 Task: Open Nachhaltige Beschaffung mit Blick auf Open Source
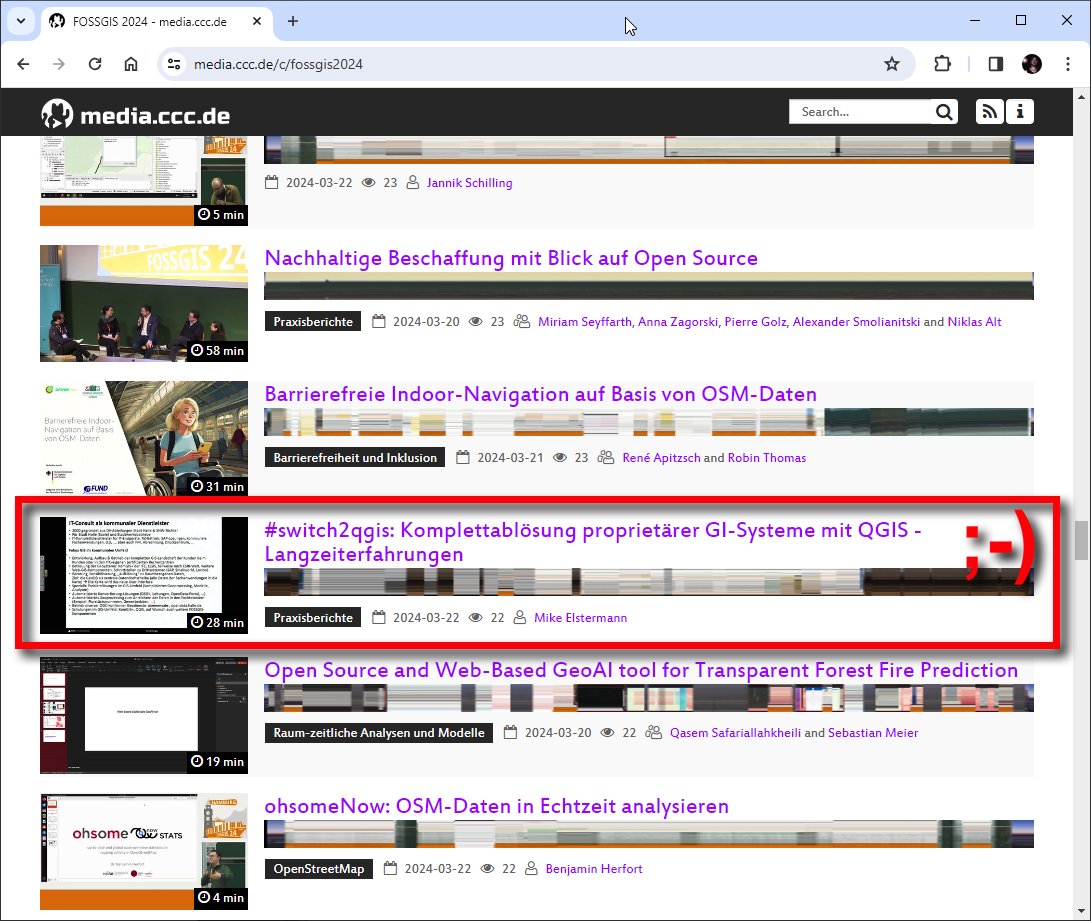tap(511, 258)
